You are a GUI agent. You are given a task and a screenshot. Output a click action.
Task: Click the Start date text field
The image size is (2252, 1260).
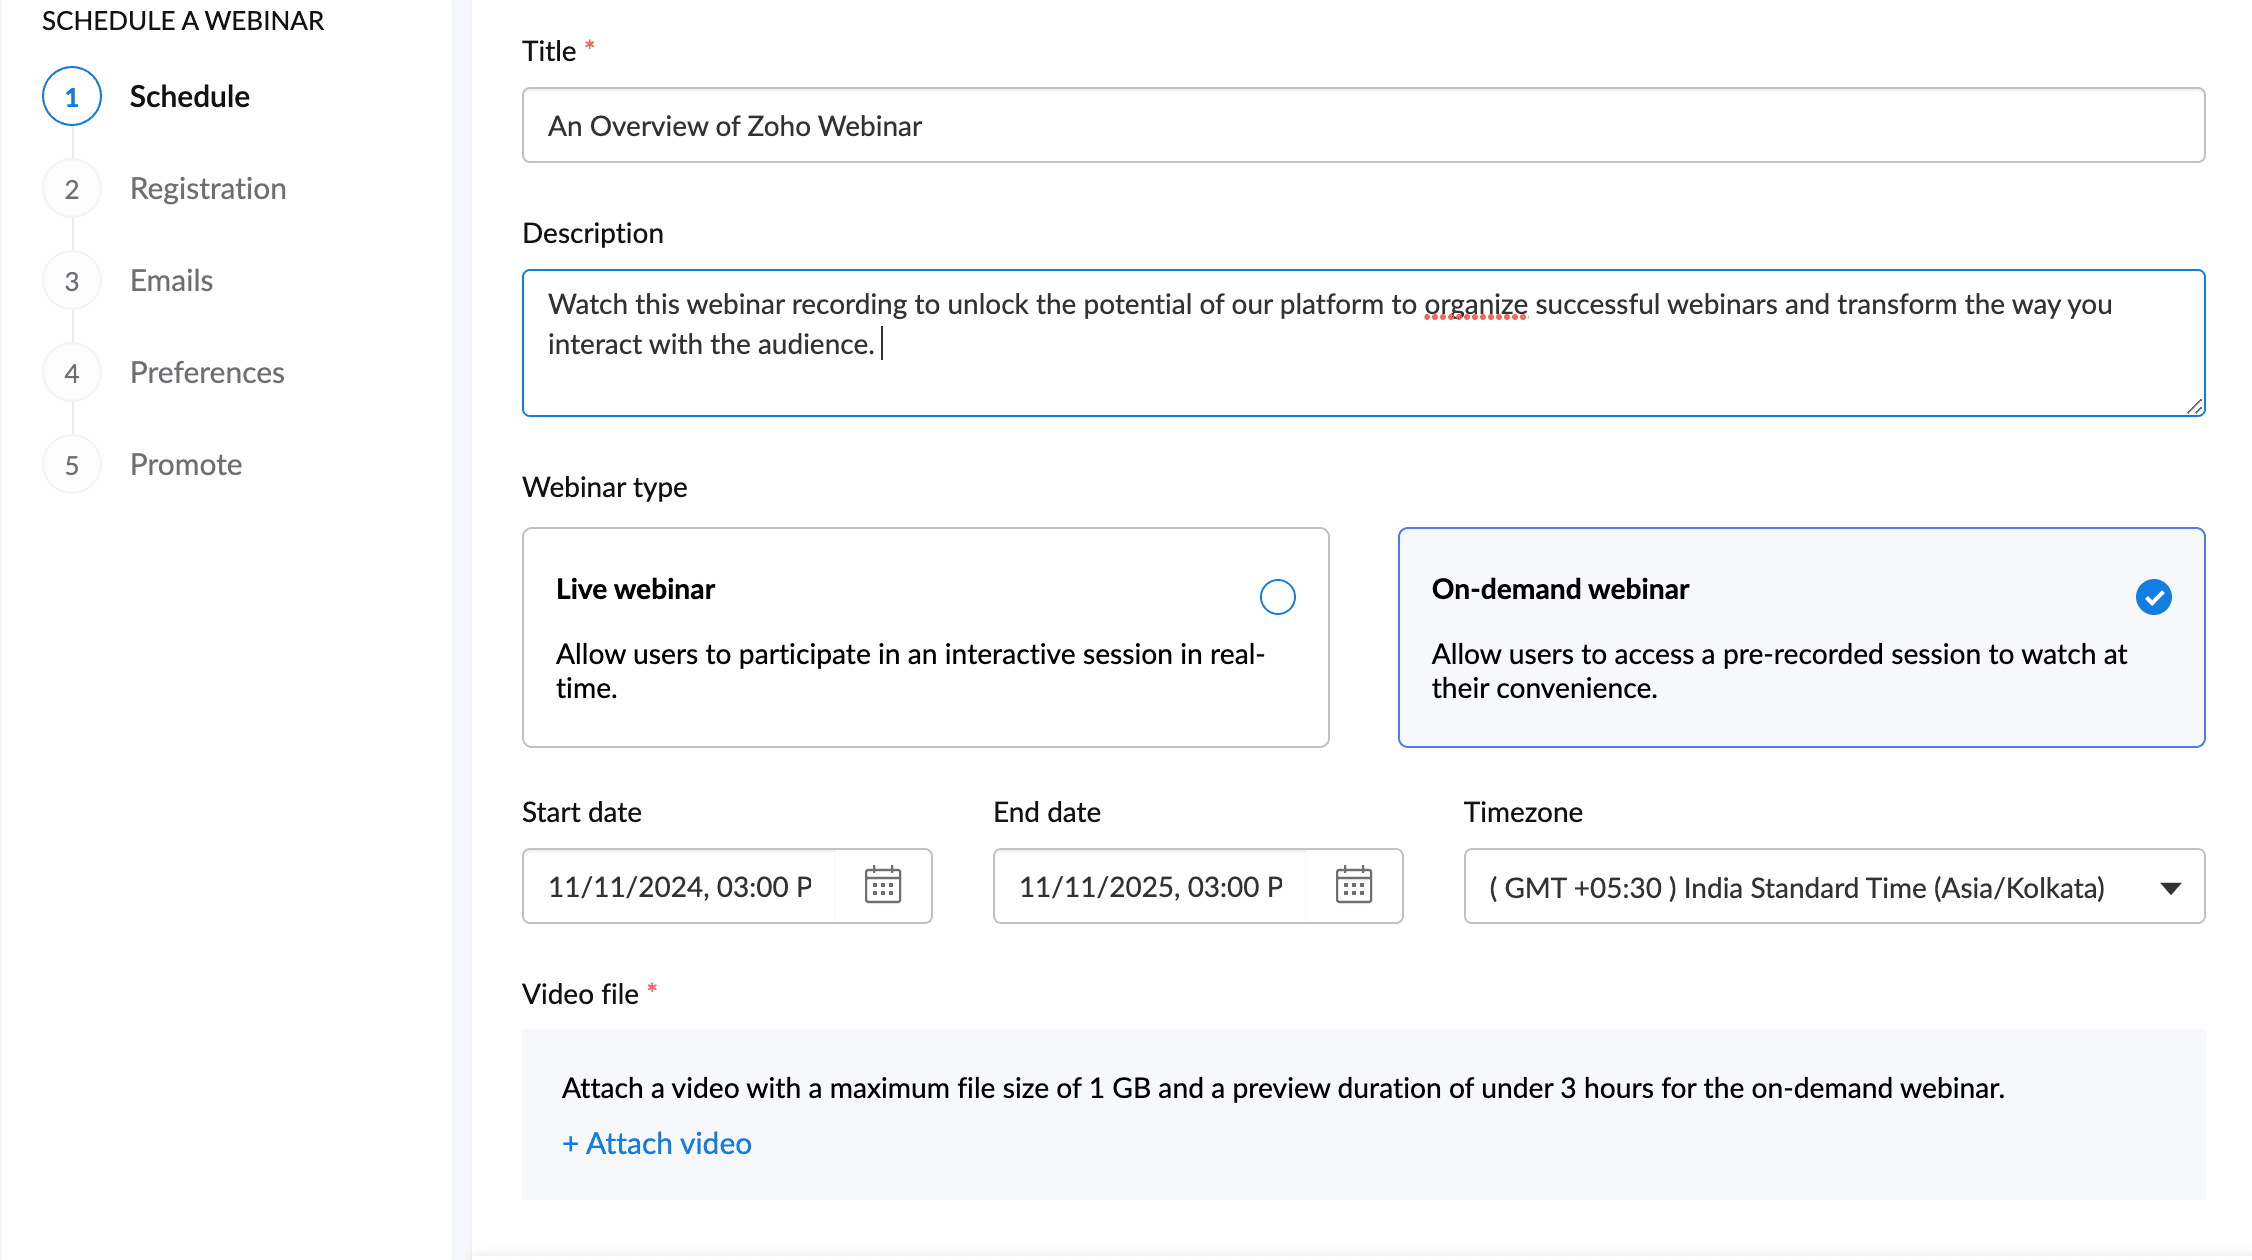tap(680, 887)
